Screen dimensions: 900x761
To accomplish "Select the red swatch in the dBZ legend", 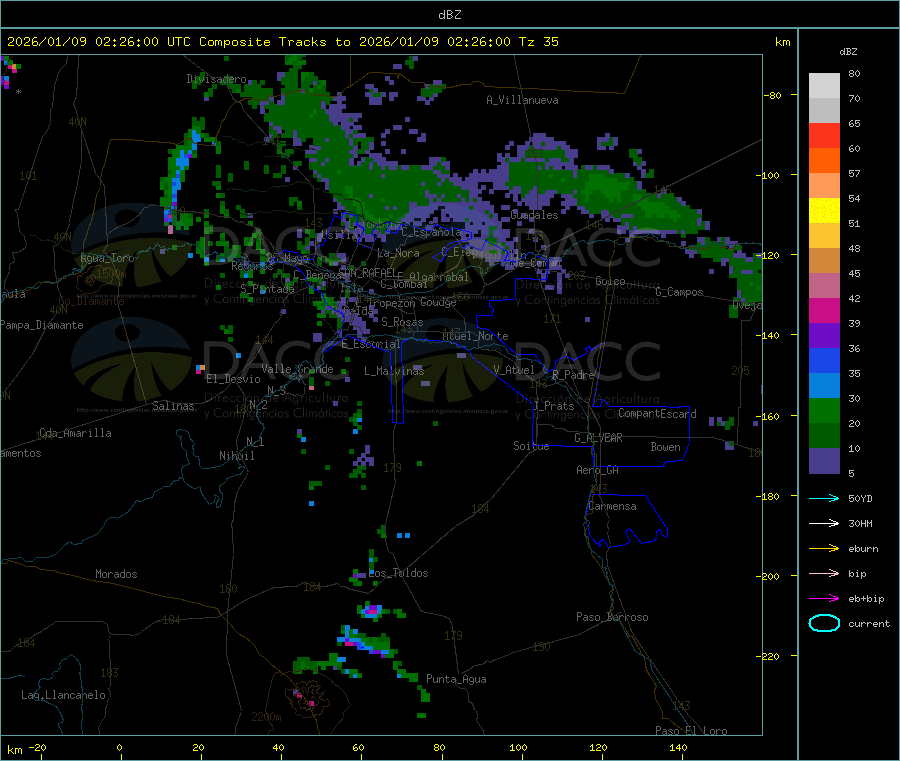I will 824,135.
